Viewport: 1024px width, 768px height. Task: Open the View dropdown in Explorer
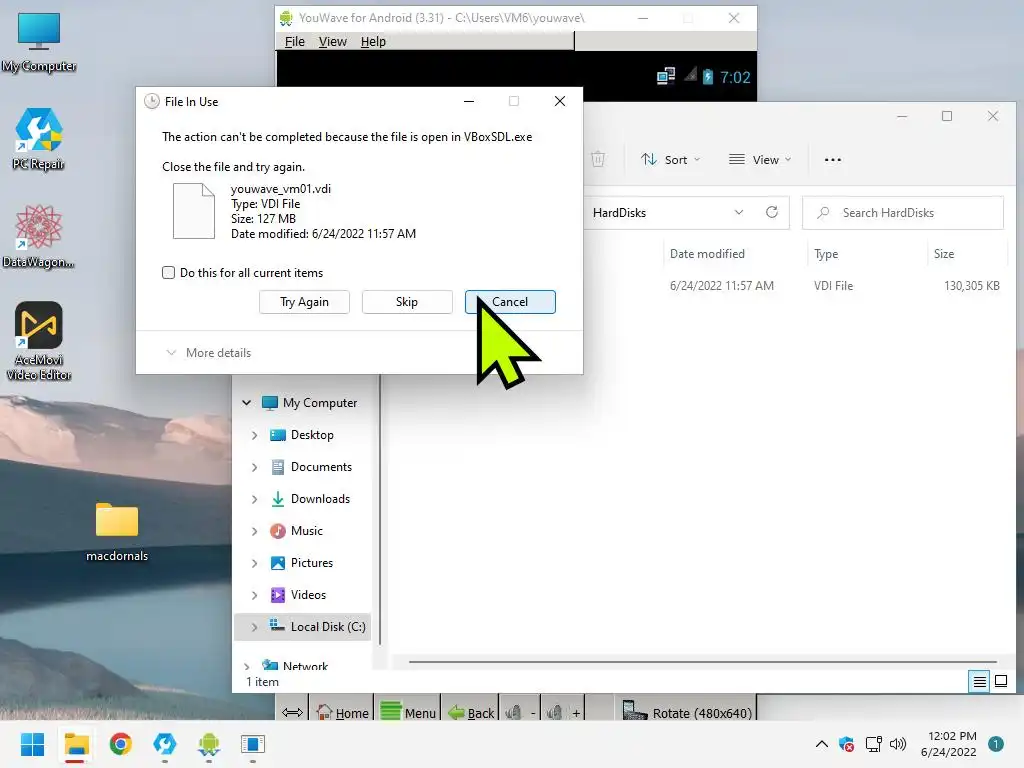click(x=760, y=159)
